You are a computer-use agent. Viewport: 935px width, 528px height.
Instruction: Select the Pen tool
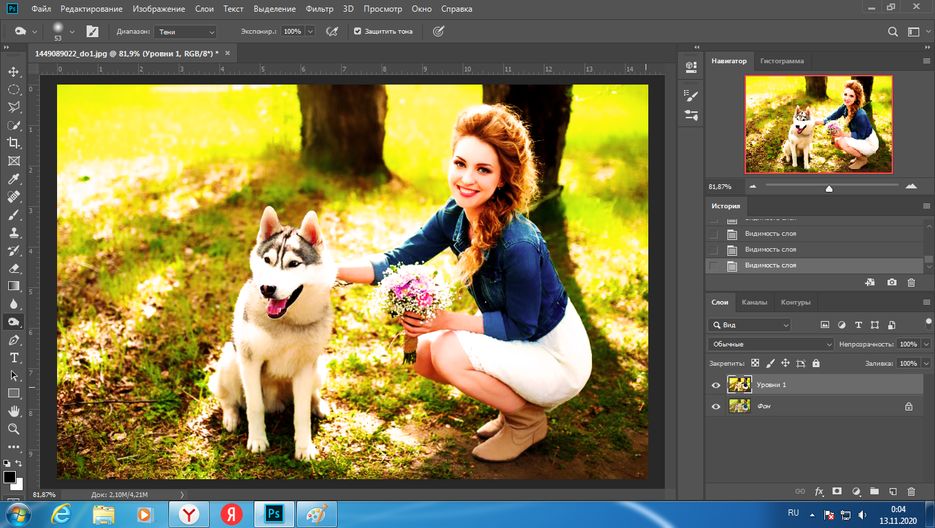pos(13,340)
